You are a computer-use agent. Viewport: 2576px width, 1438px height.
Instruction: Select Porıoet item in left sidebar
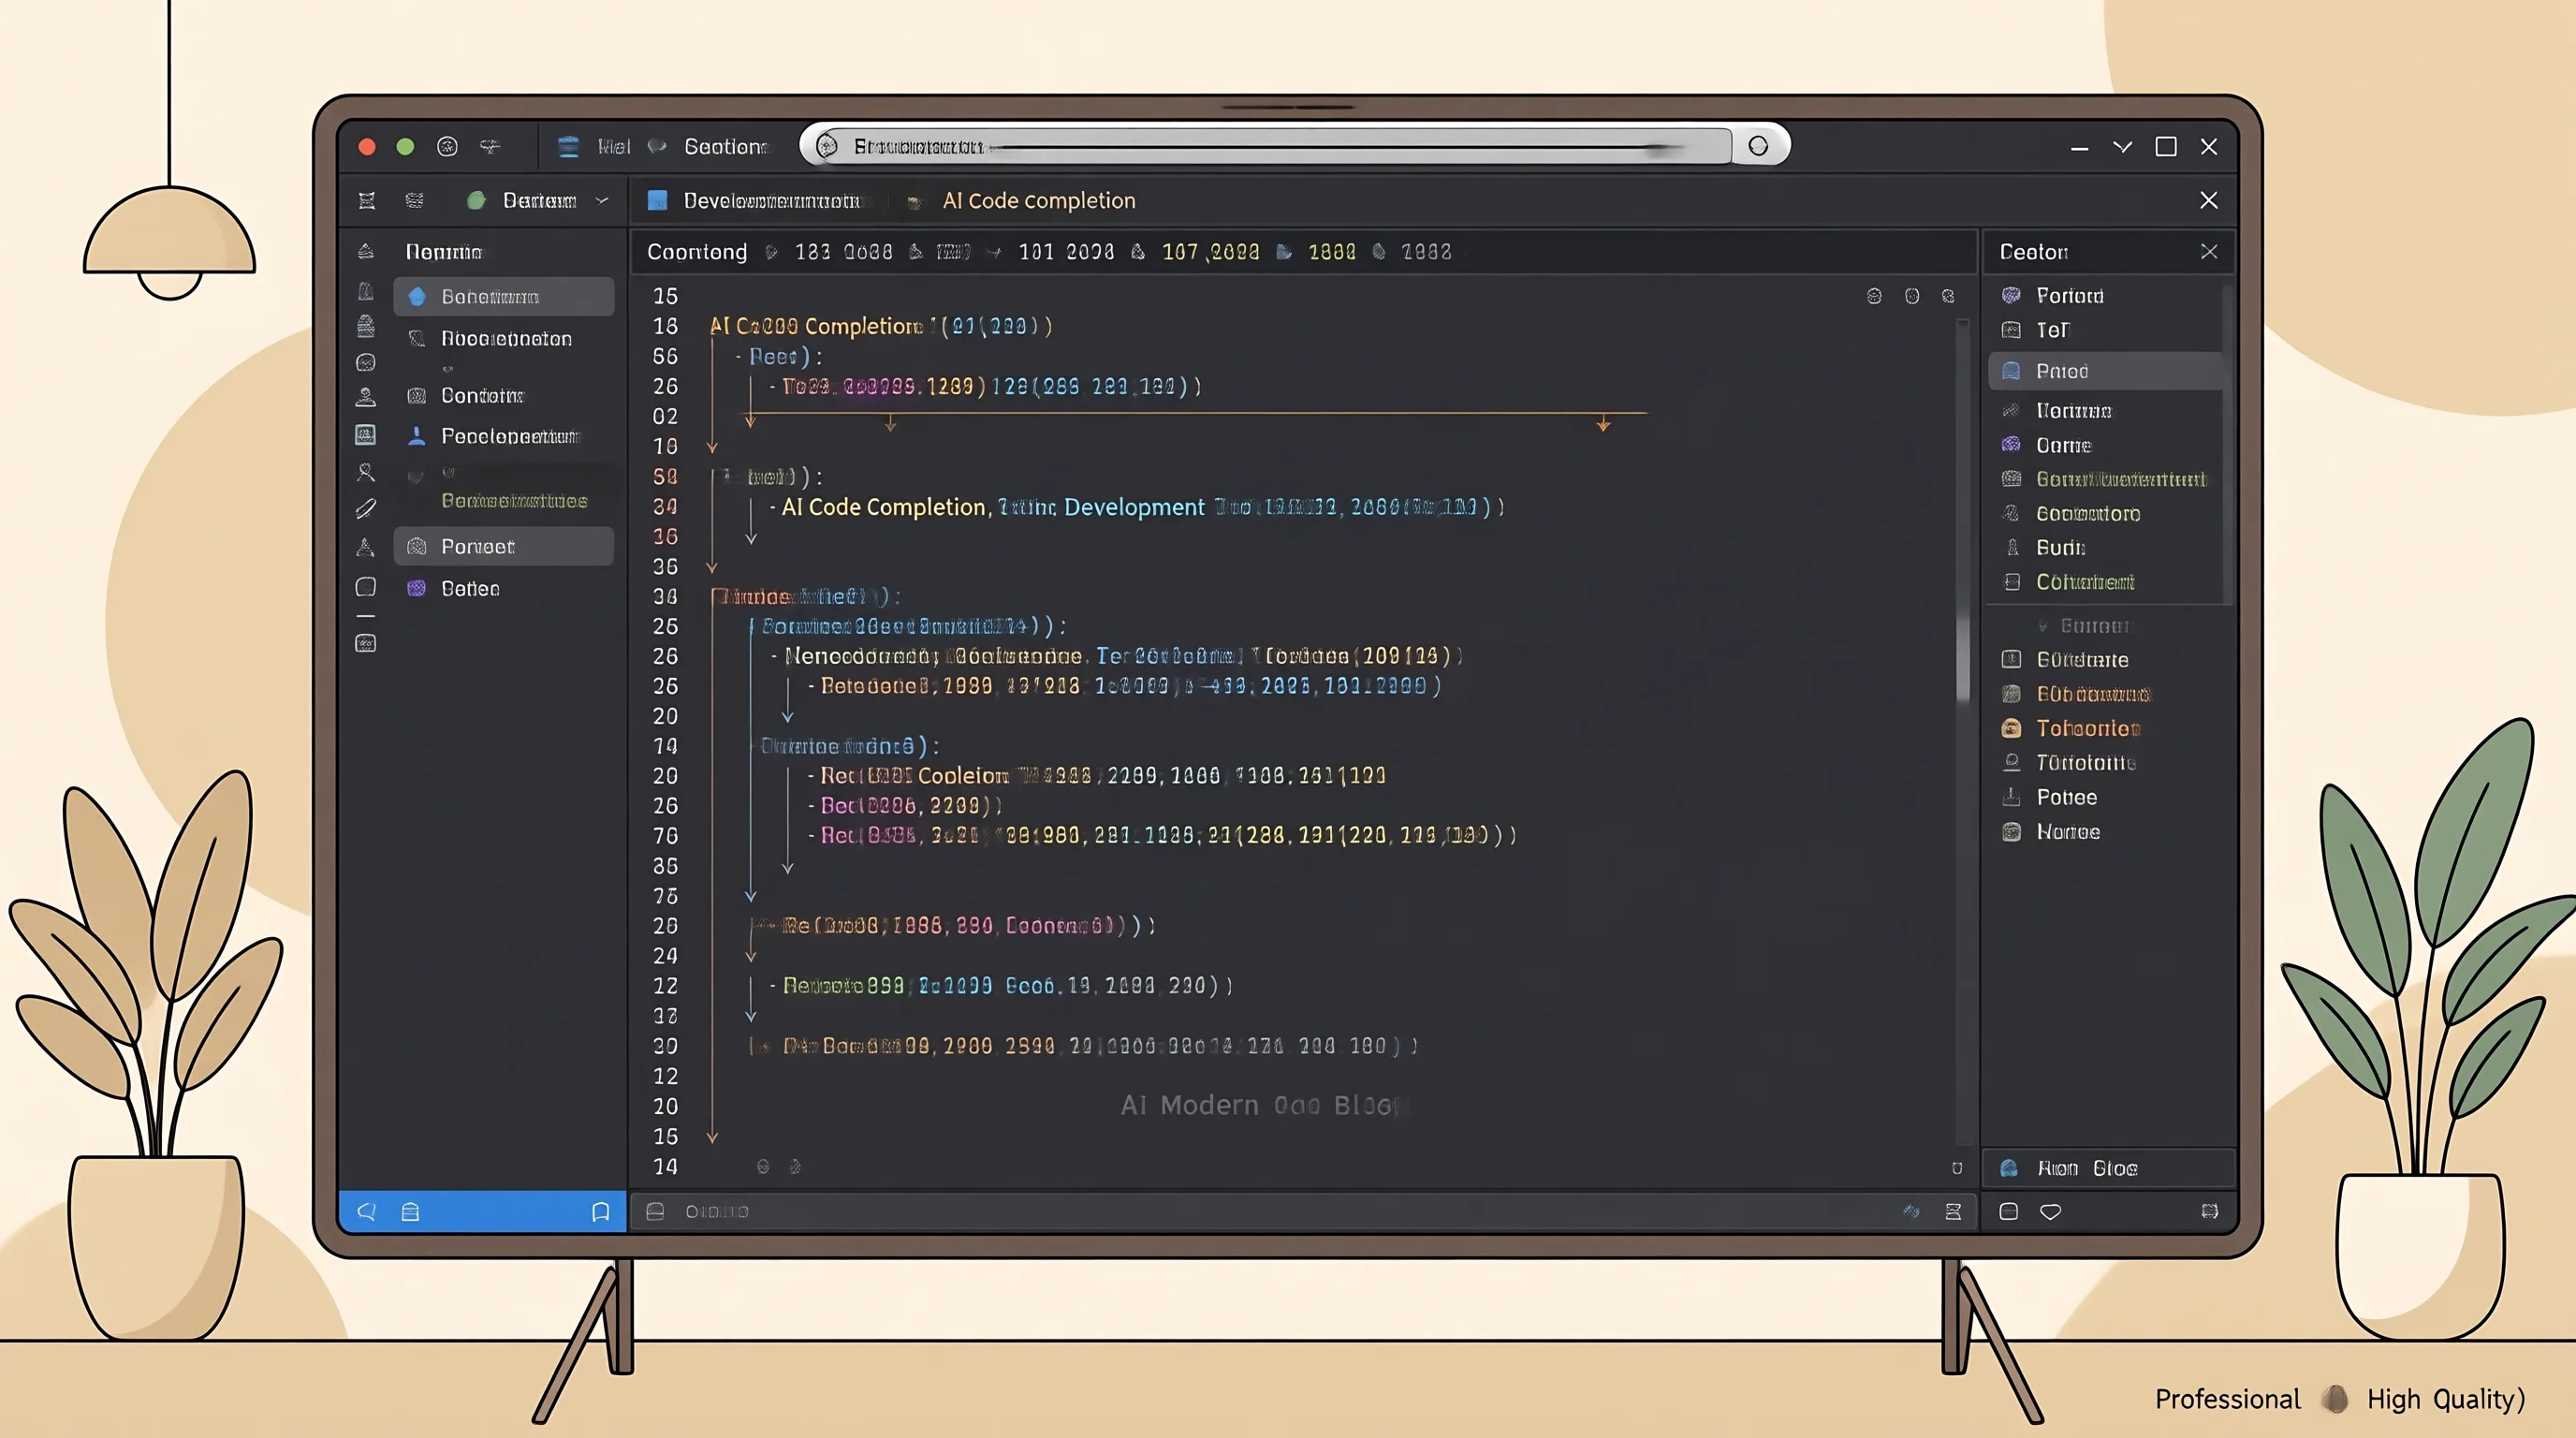503,547
